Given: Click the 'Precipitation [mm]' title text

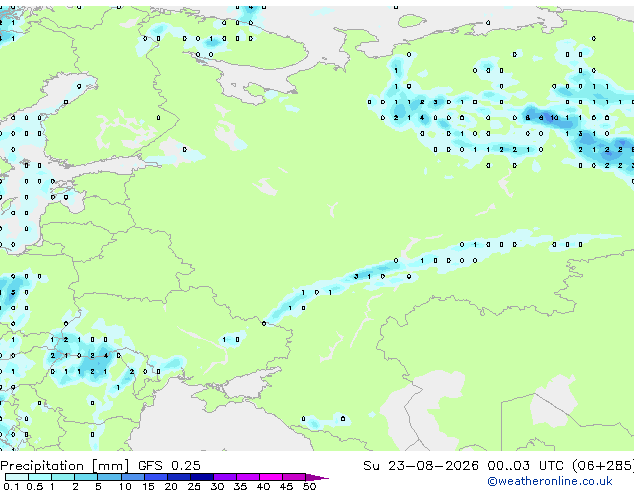Looking at the screenshot, I should 65,466.
